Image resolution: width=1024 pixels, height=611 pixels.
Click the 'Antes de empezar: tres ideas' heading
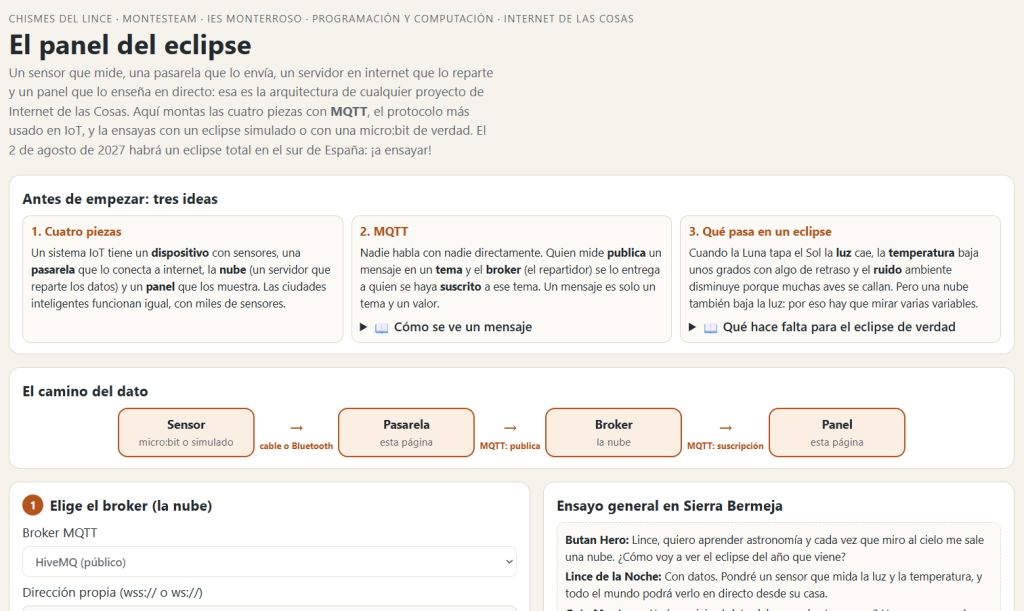pyautogui.click(x=120, y=199)
